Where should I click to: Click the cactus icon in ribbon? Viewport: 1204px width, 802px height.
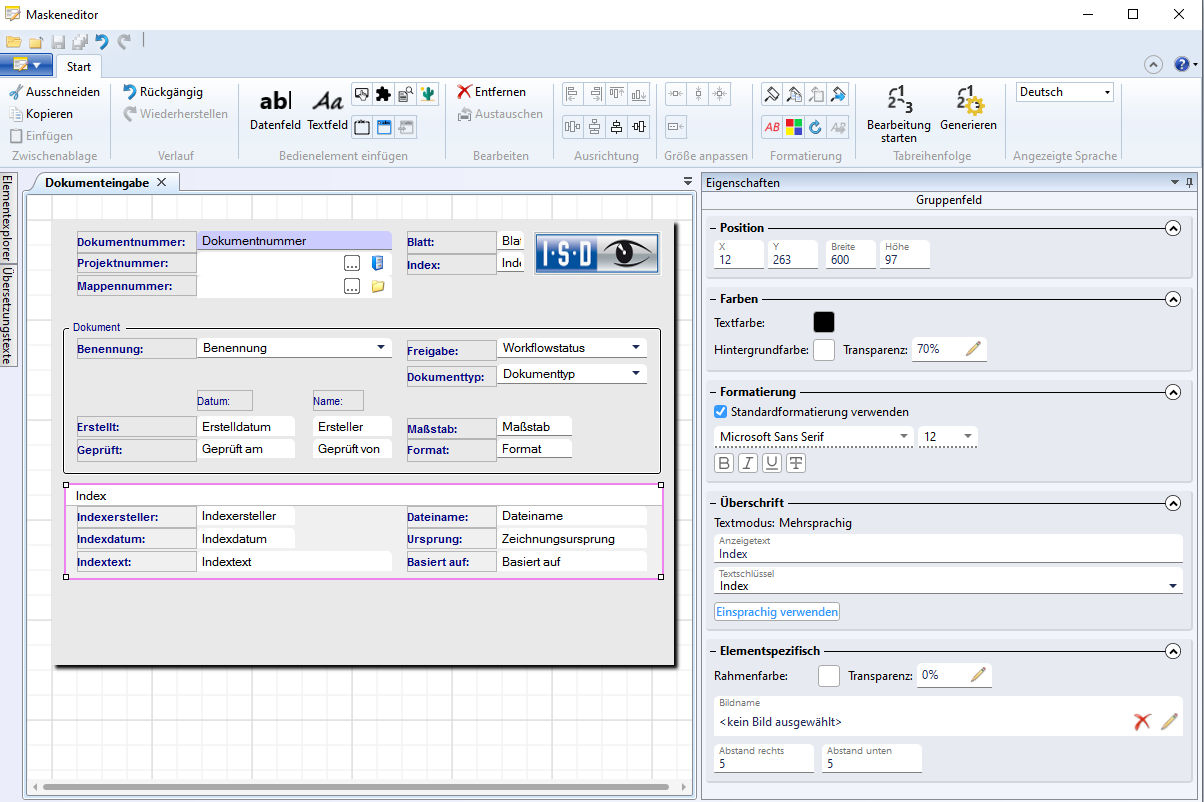[428, 94]
